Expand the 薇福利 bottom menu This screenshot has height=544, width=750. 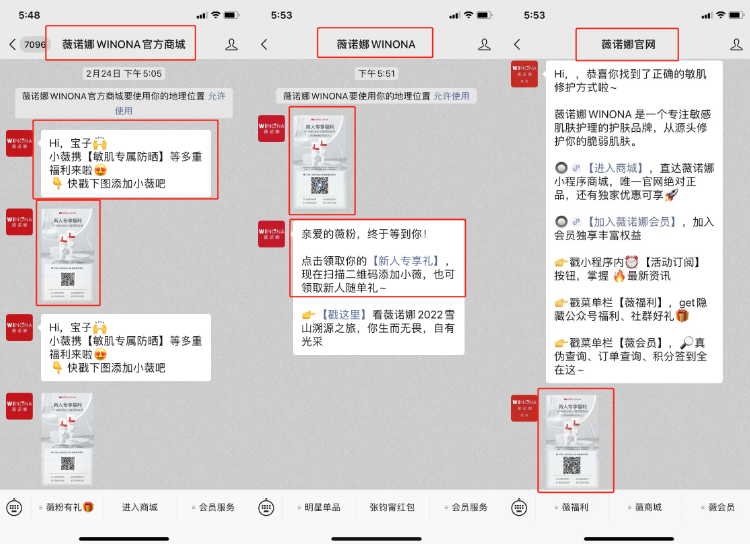(572, 507)
